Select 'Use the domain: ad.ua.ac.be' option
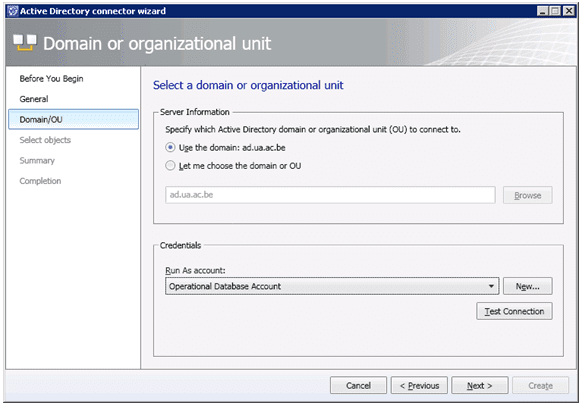 tap(170, 148)
